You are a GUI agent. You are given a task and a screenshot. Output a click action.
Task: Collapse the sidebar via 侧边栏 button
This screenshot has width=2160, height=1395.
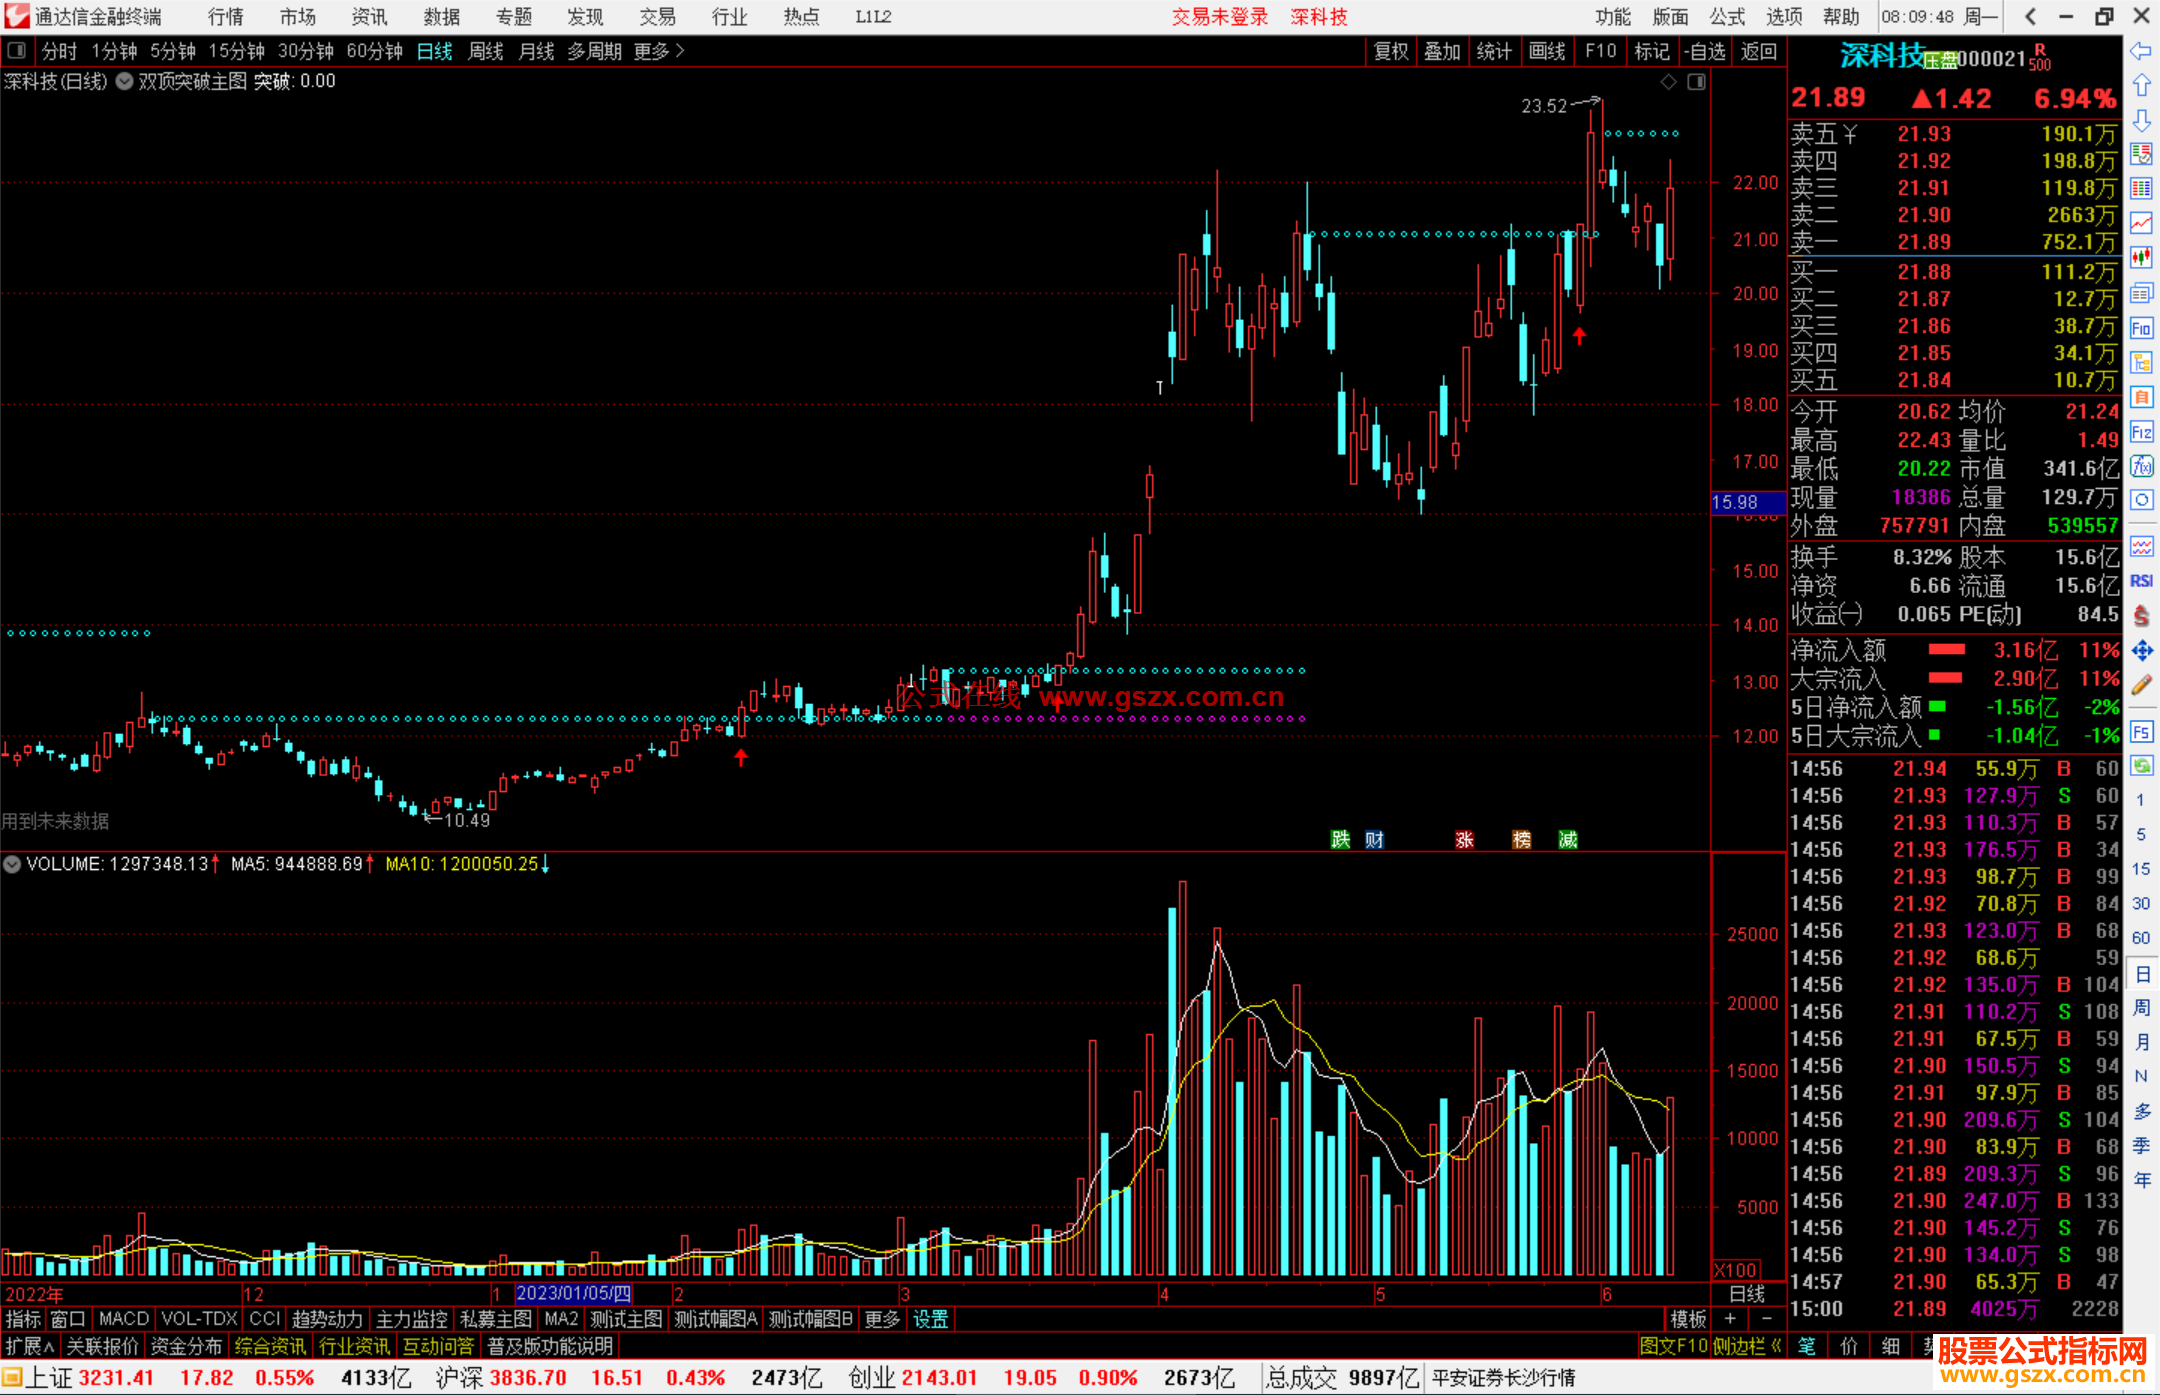pos(1747,1346)
